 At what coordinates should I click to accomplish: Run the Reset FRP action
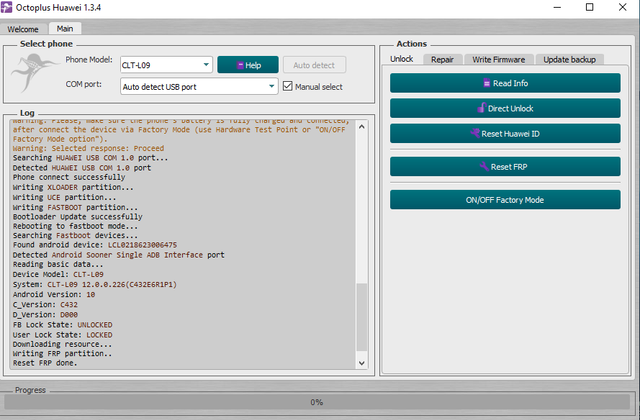point(505,167)
